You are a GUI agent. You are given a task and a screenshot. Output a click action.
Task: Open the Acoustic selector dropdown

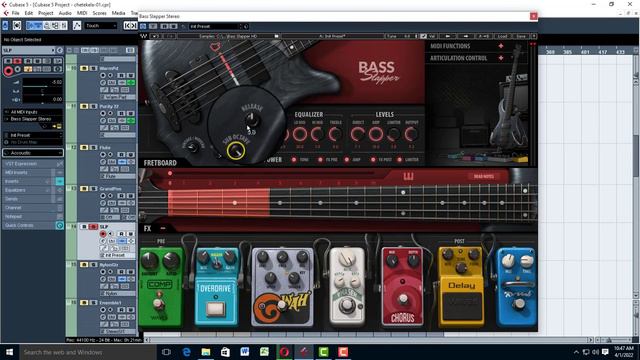tap(33, 153)
